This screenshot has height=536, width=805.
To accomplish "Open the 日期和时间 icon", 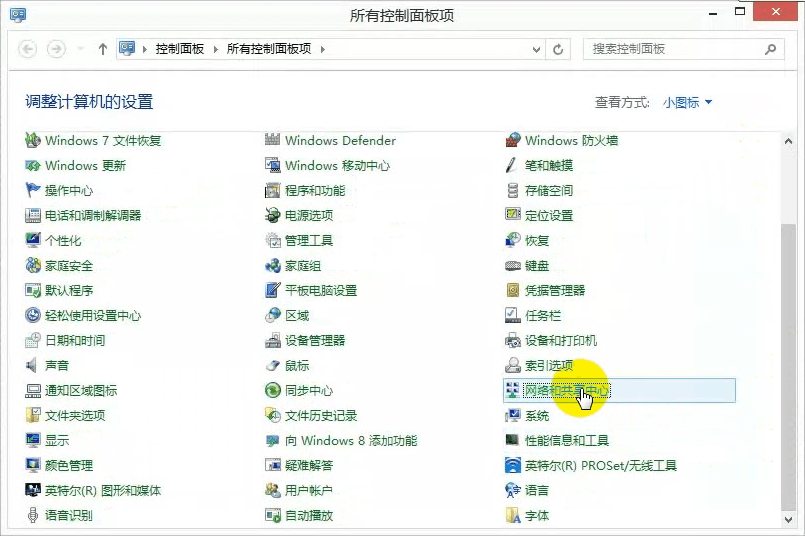I will click(33, 341).
